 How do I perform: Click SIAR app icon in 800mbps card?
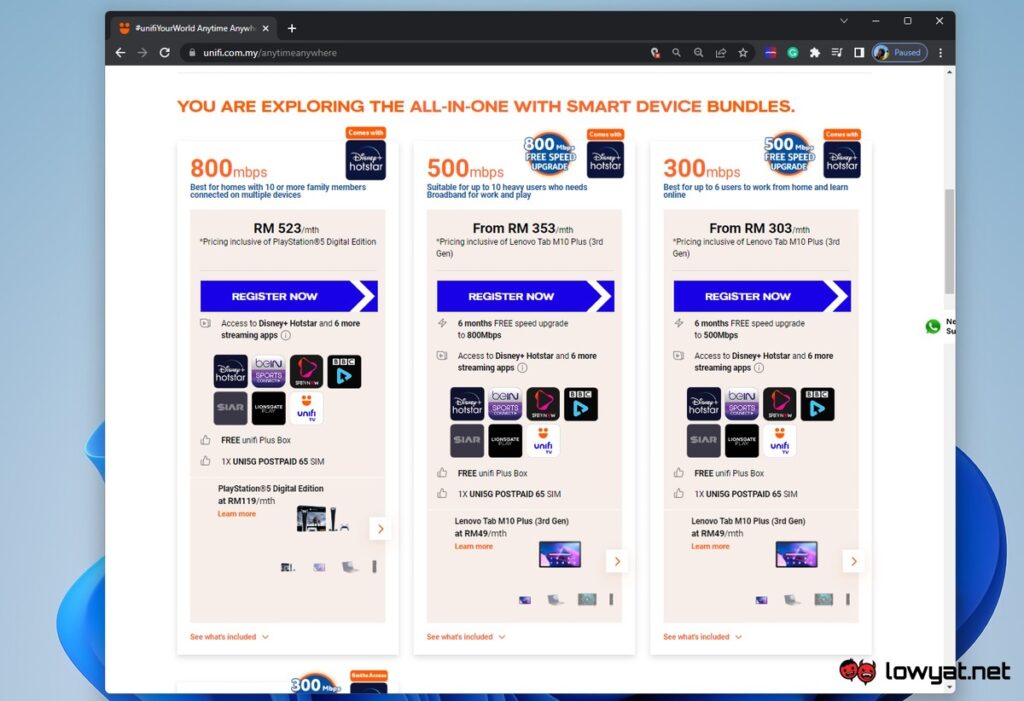[231, 408]
